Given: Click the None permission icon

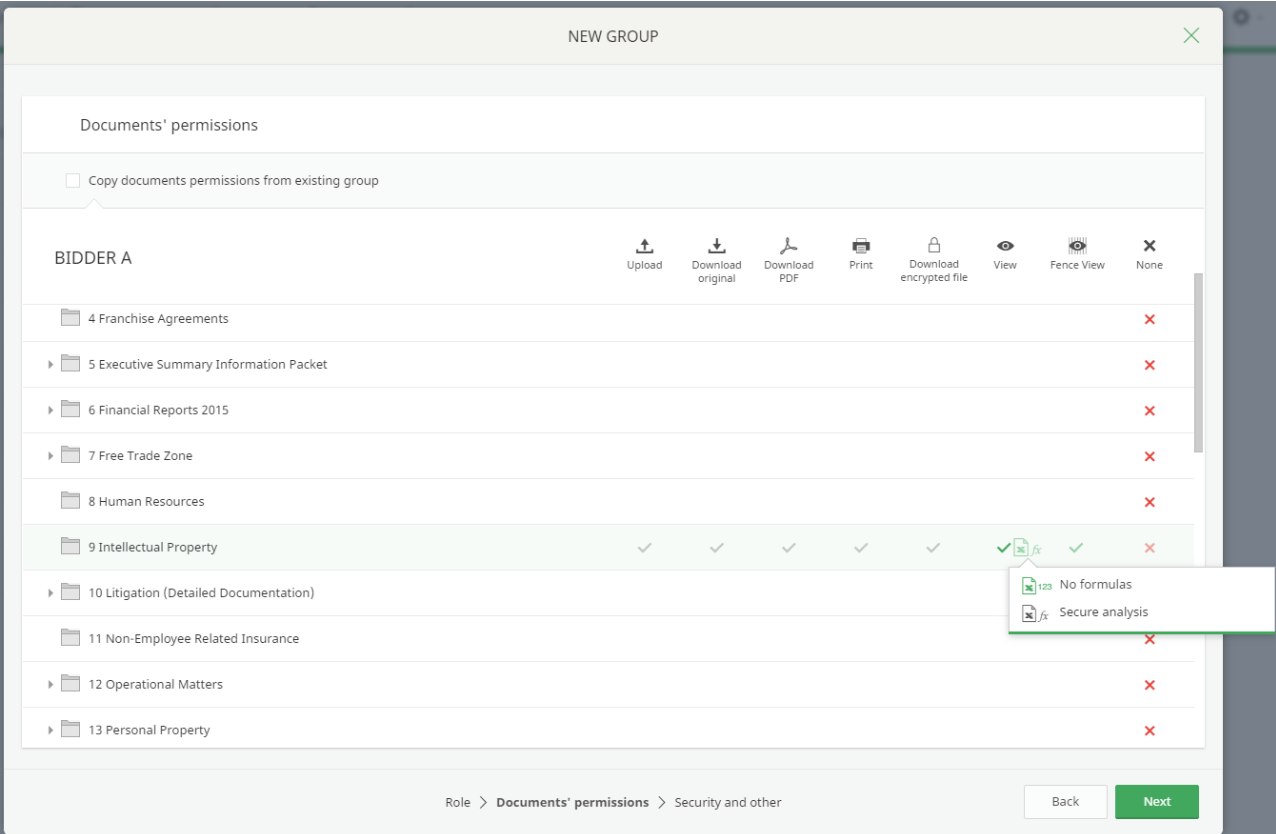Looking at the screenshot, I should point(1149,246).
